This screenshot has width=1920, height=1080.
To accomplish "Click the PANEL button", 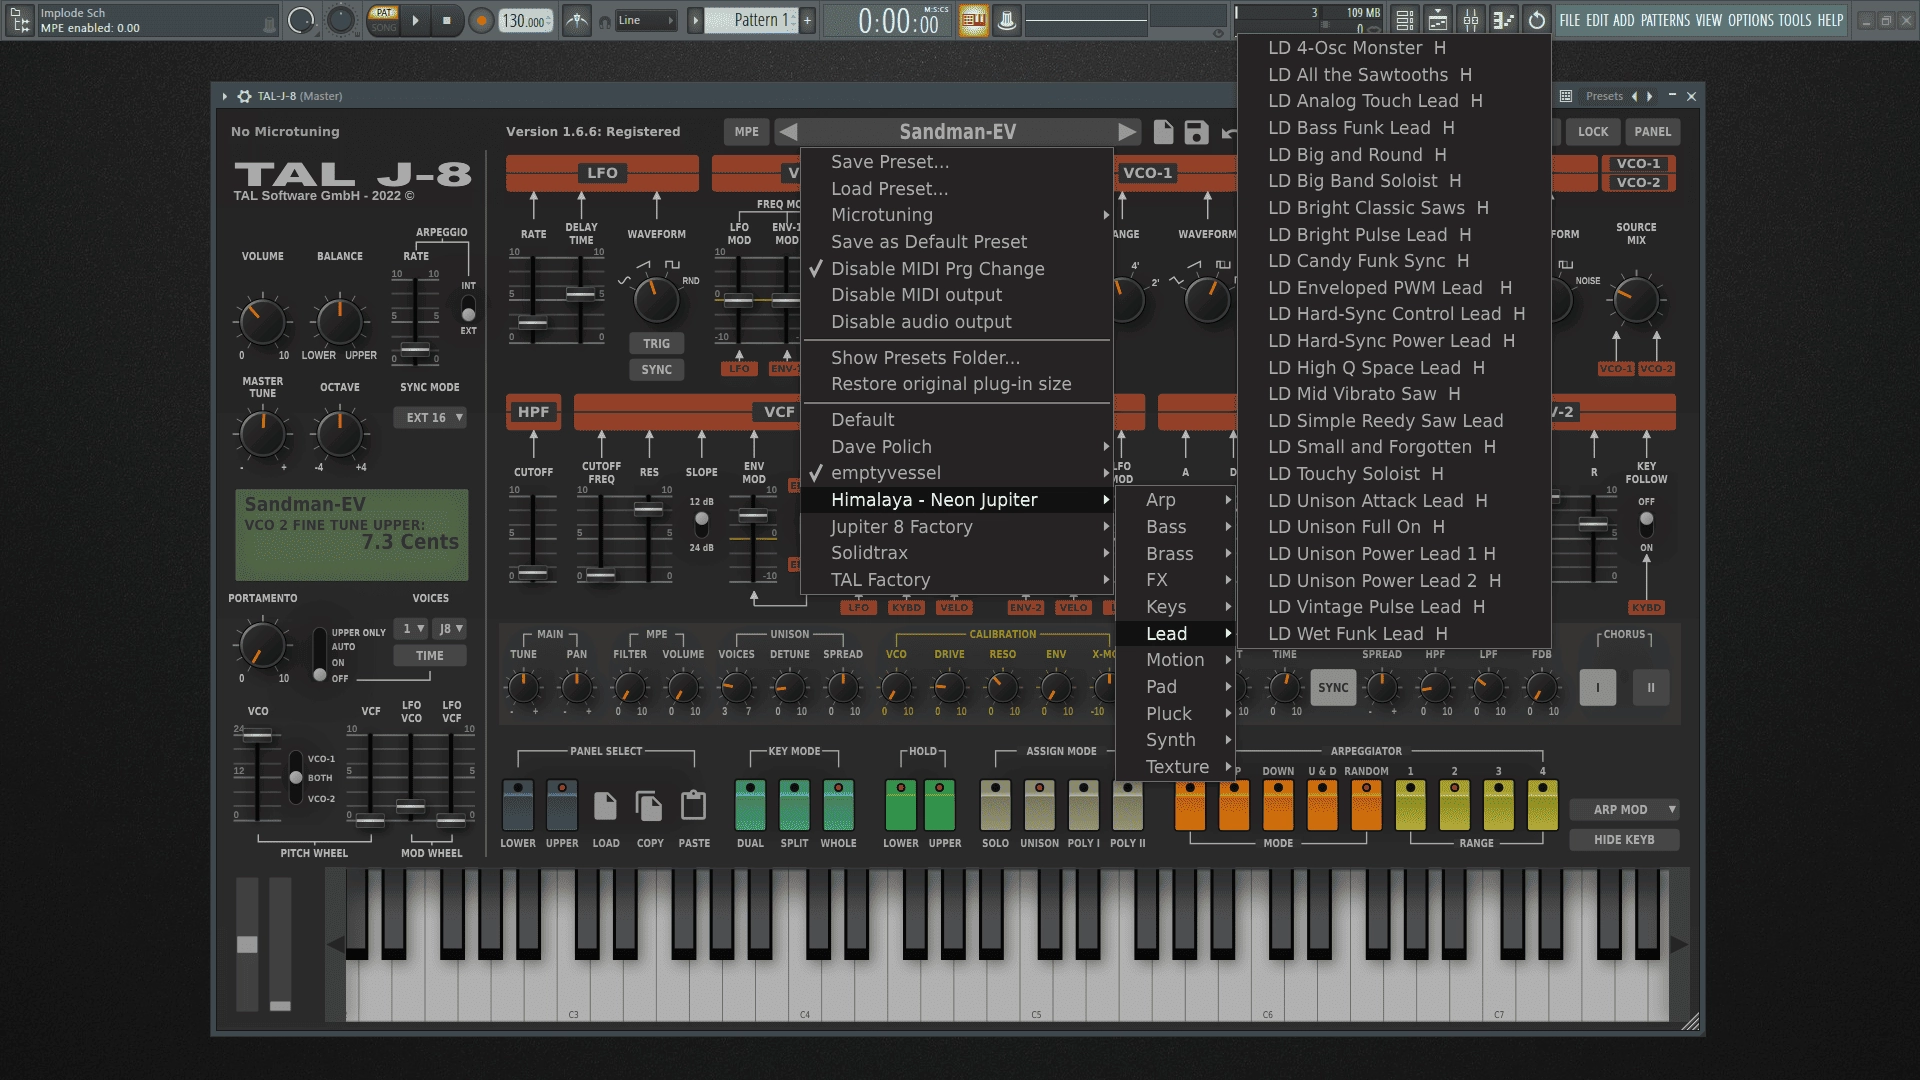I will click(x=1652, y=132).
